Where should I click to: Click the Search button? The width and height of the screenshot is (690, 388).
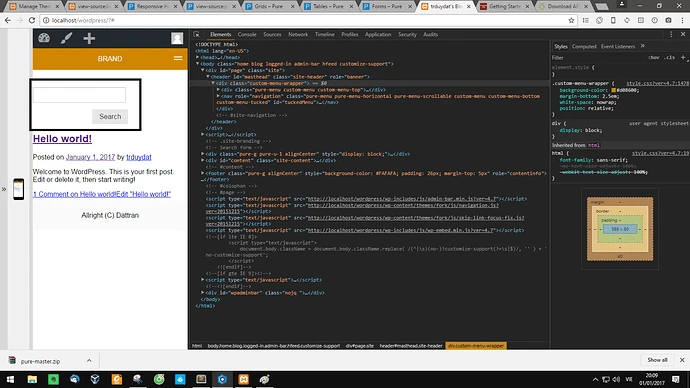click(110, 117)
